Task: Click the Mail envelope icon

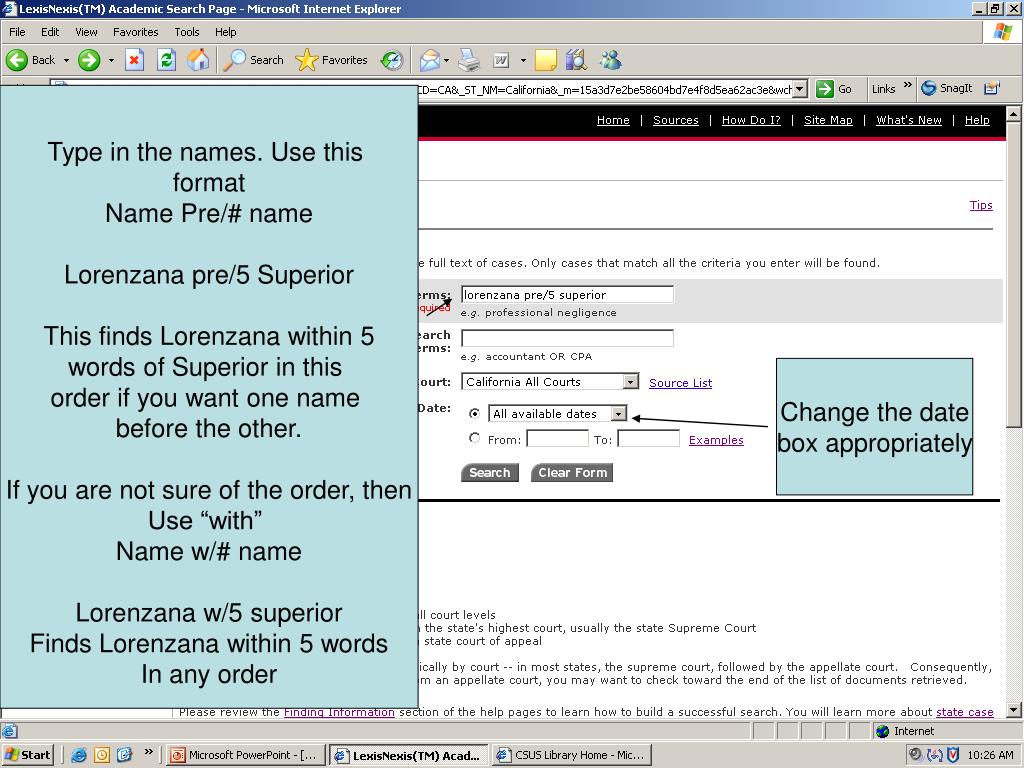Action: 430,60
